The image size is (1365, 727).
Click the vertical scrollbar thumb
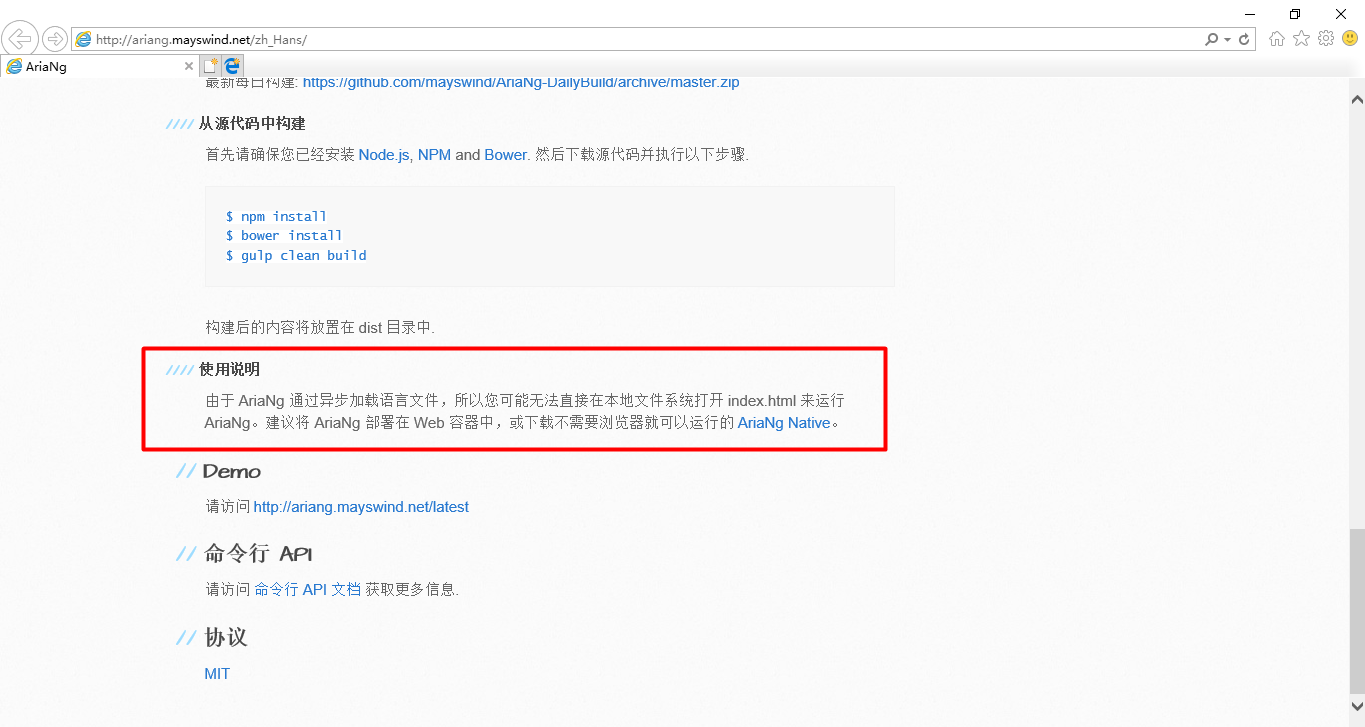point(1357,612)
